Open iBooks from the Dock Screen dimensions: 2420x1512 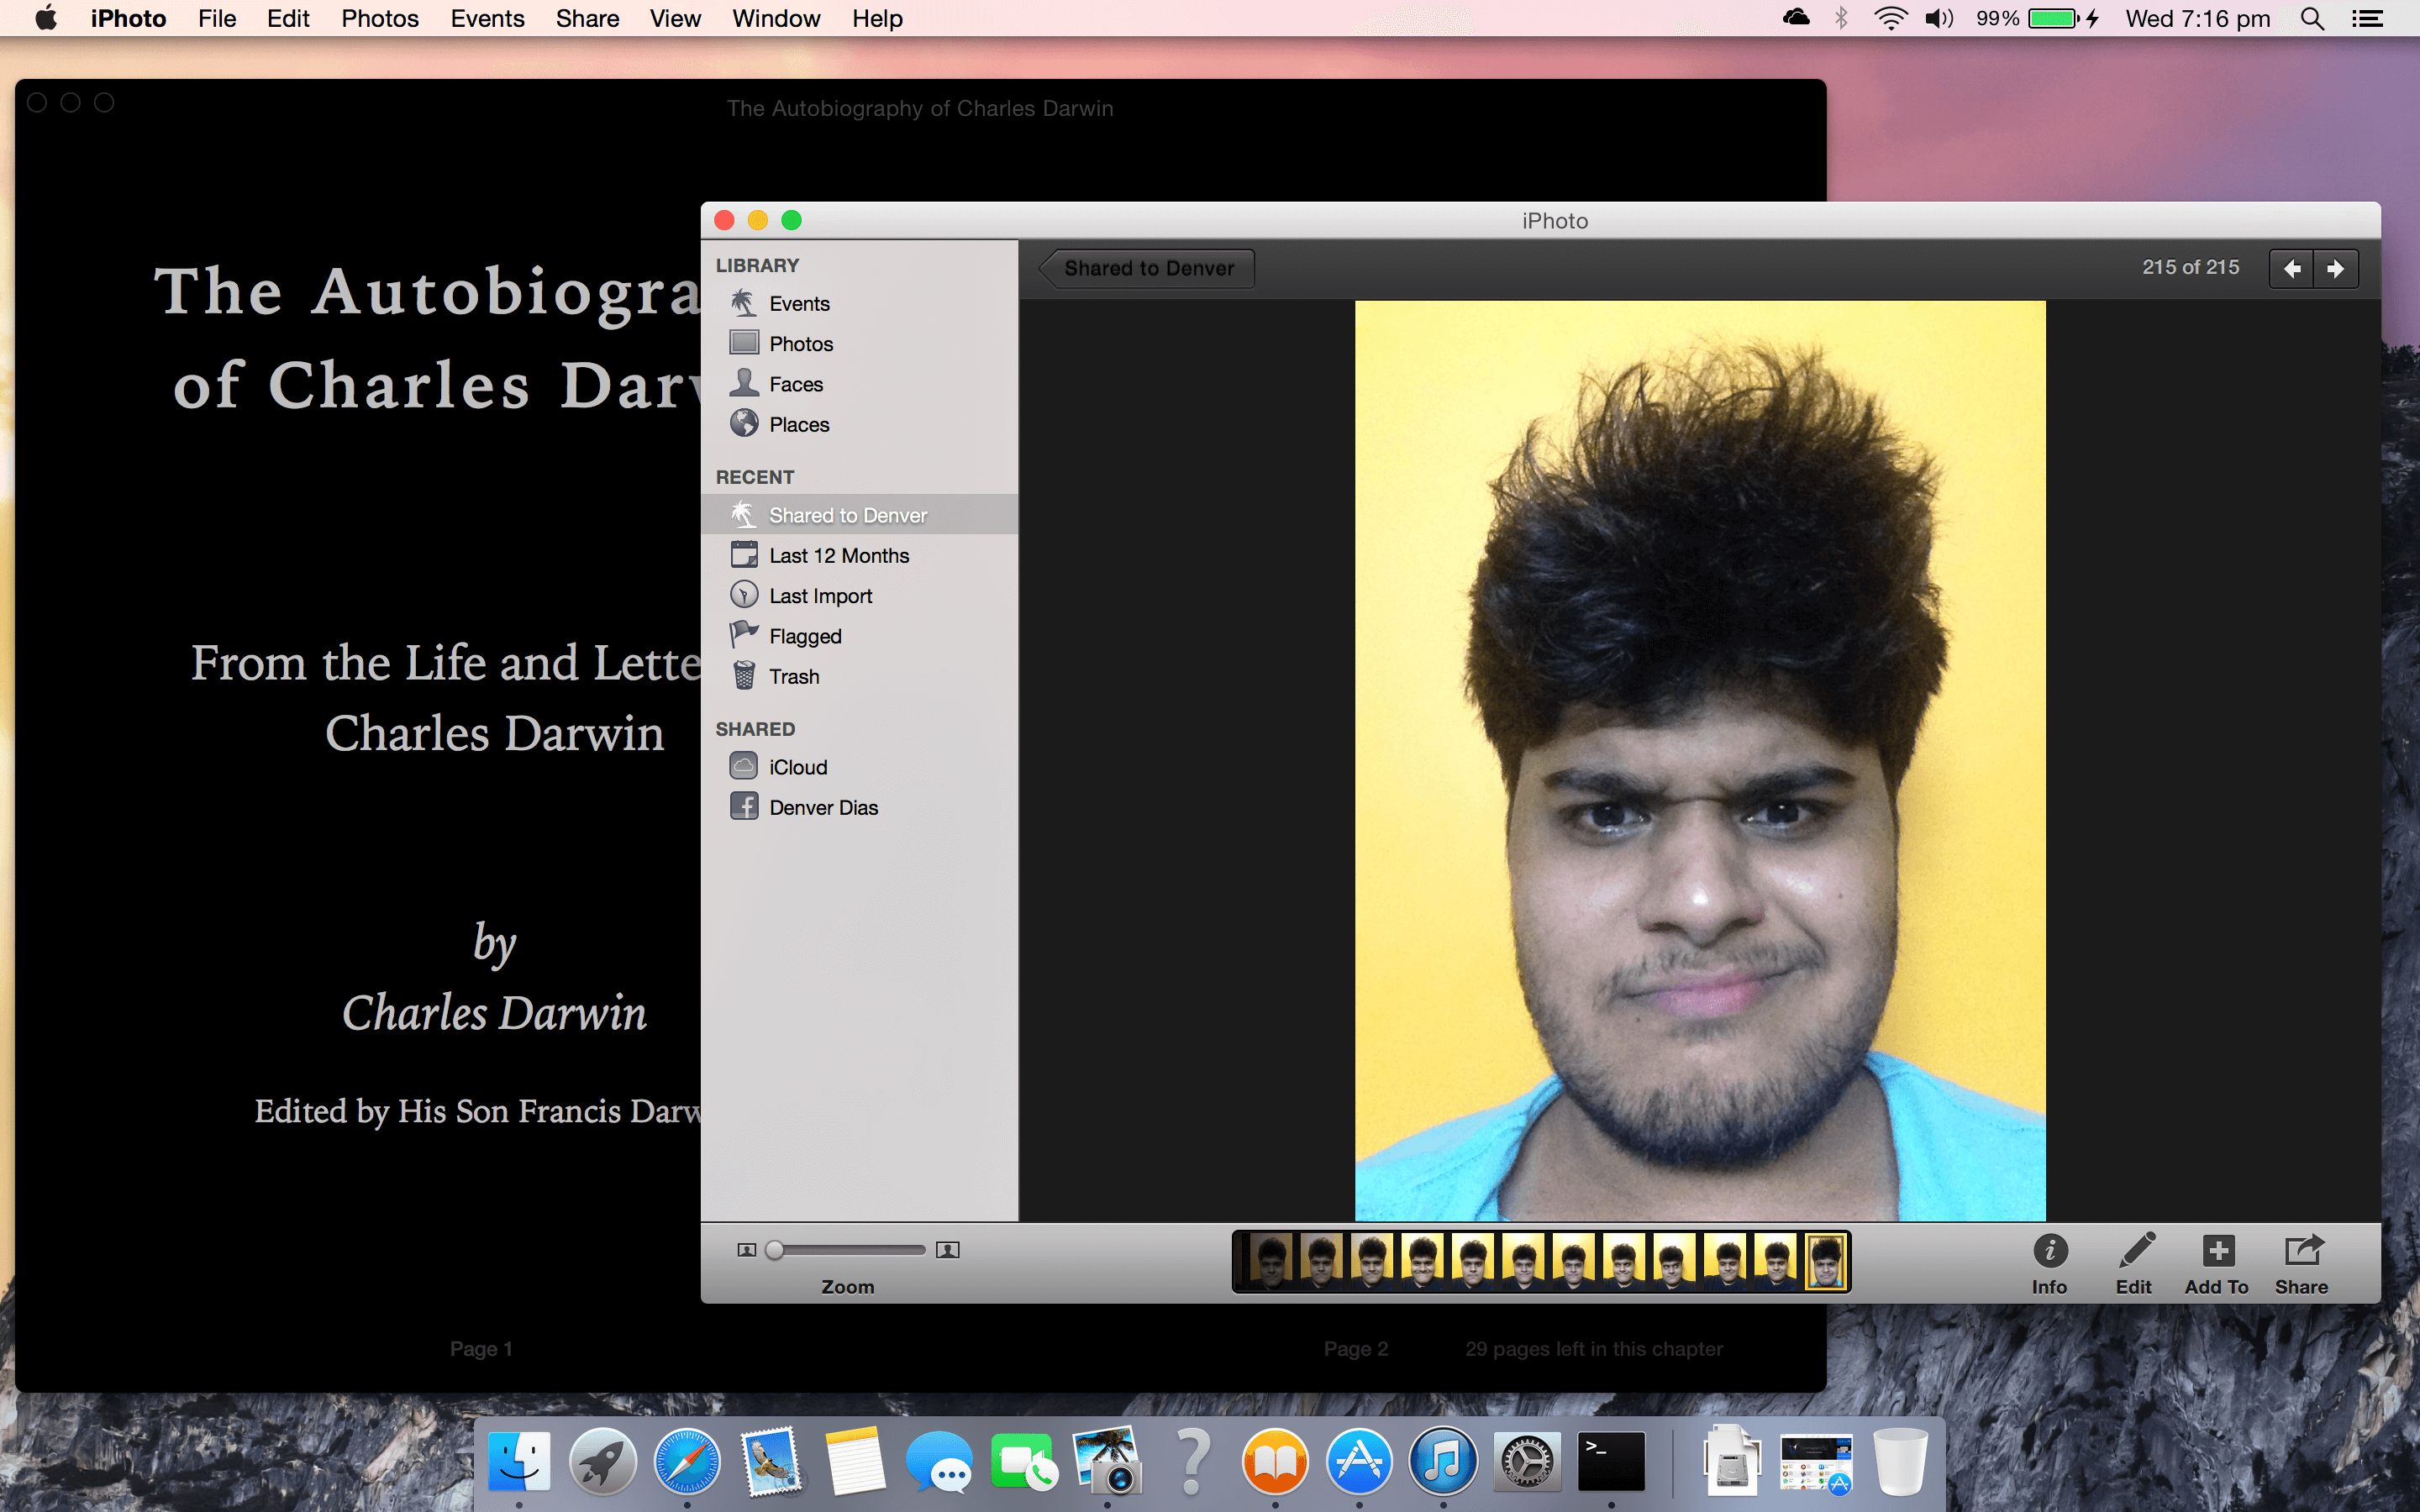1275,1462
